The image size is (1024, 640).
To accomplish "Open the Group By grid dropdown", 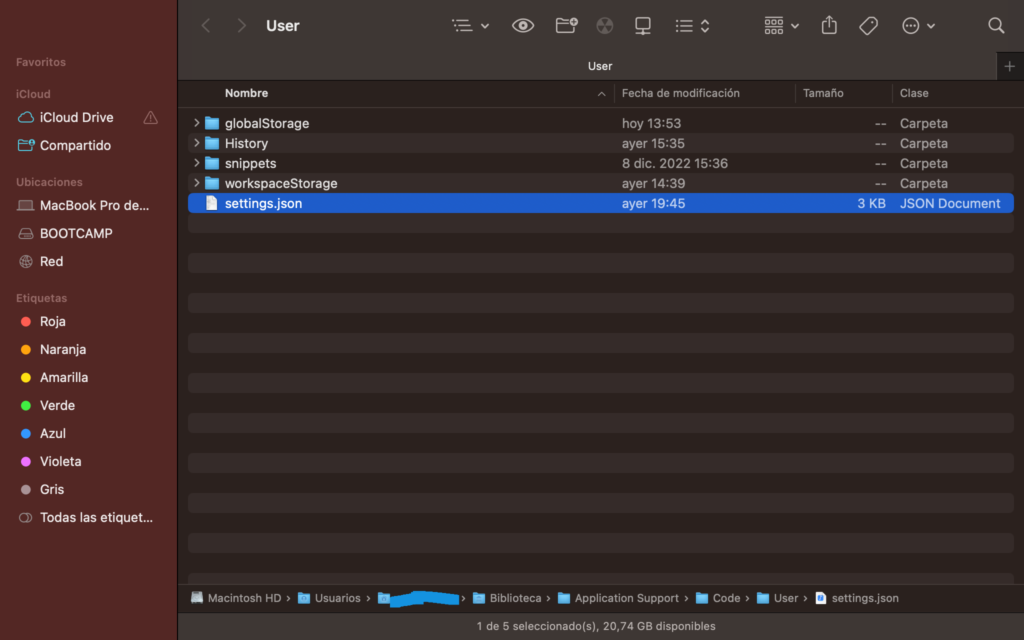I will coord(781,26).
